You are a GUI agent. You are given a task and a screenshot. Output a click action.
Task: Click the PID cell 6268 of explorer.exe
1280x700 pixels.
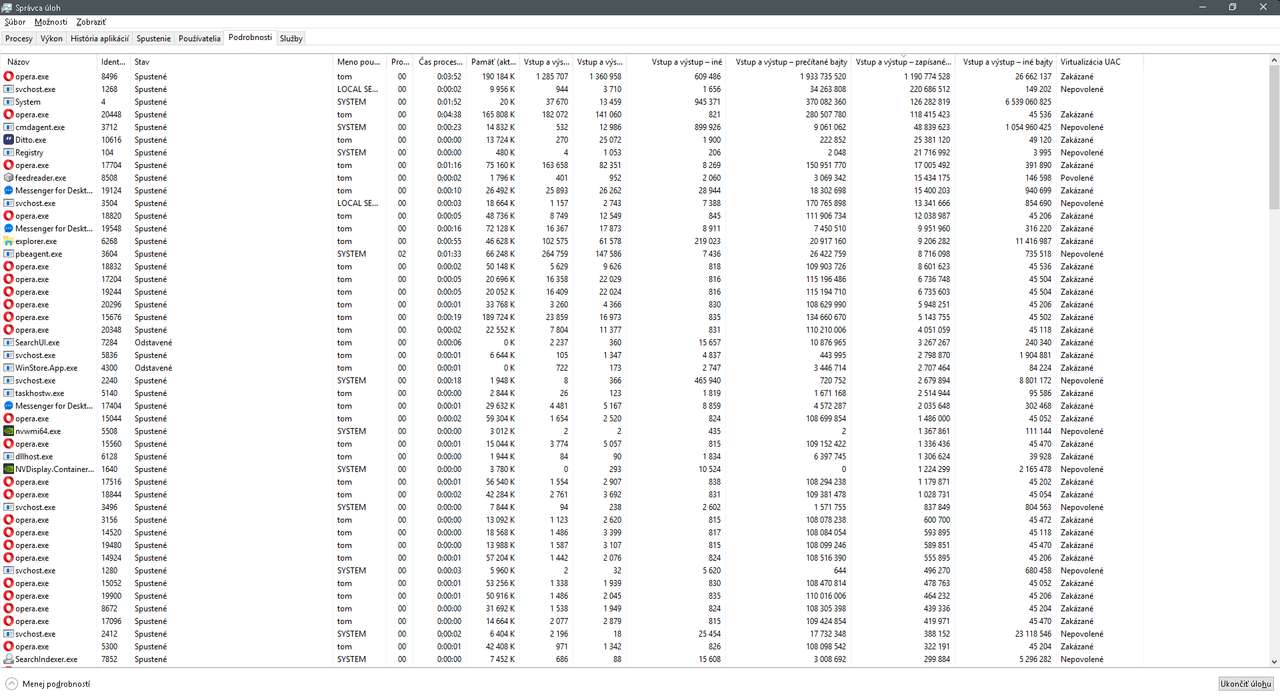pos(109,241)
